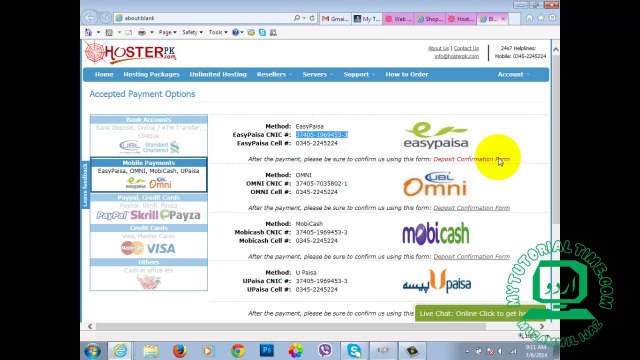Screen dimensions: 640x360
Task: Click the Leave feedback side tab
Action: click(85, 185)
